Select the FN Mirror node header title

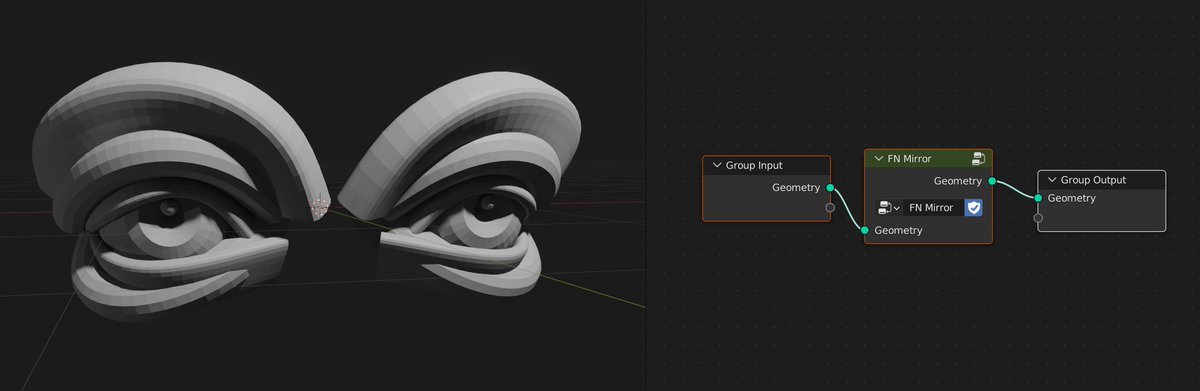(910, 158)
